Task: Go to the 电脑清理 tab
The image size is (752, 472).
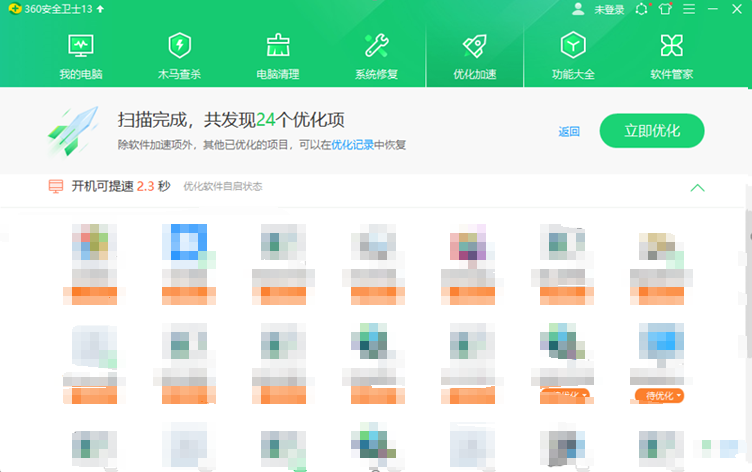Action: 278,56
